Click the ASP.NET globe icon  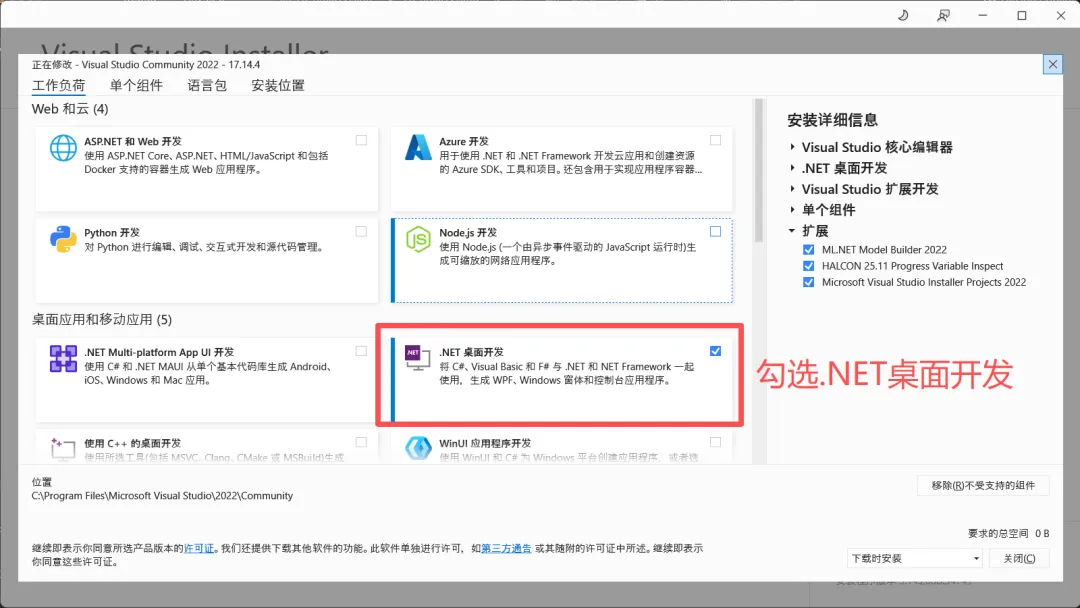pyautogui.click(x=63, y=148)
